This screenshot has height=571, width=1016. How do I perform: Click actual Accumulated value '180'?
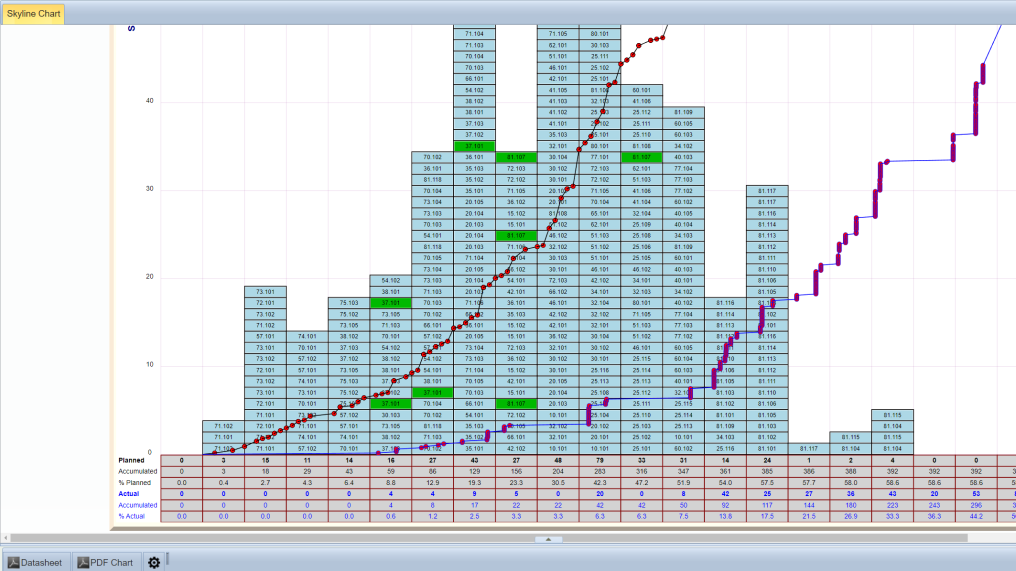(x=850, y=505)
